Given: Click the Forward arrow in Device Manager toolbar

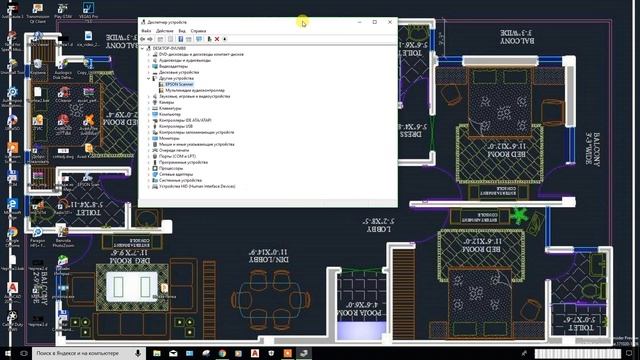Looking at the screenshot, I should [150, 39].
